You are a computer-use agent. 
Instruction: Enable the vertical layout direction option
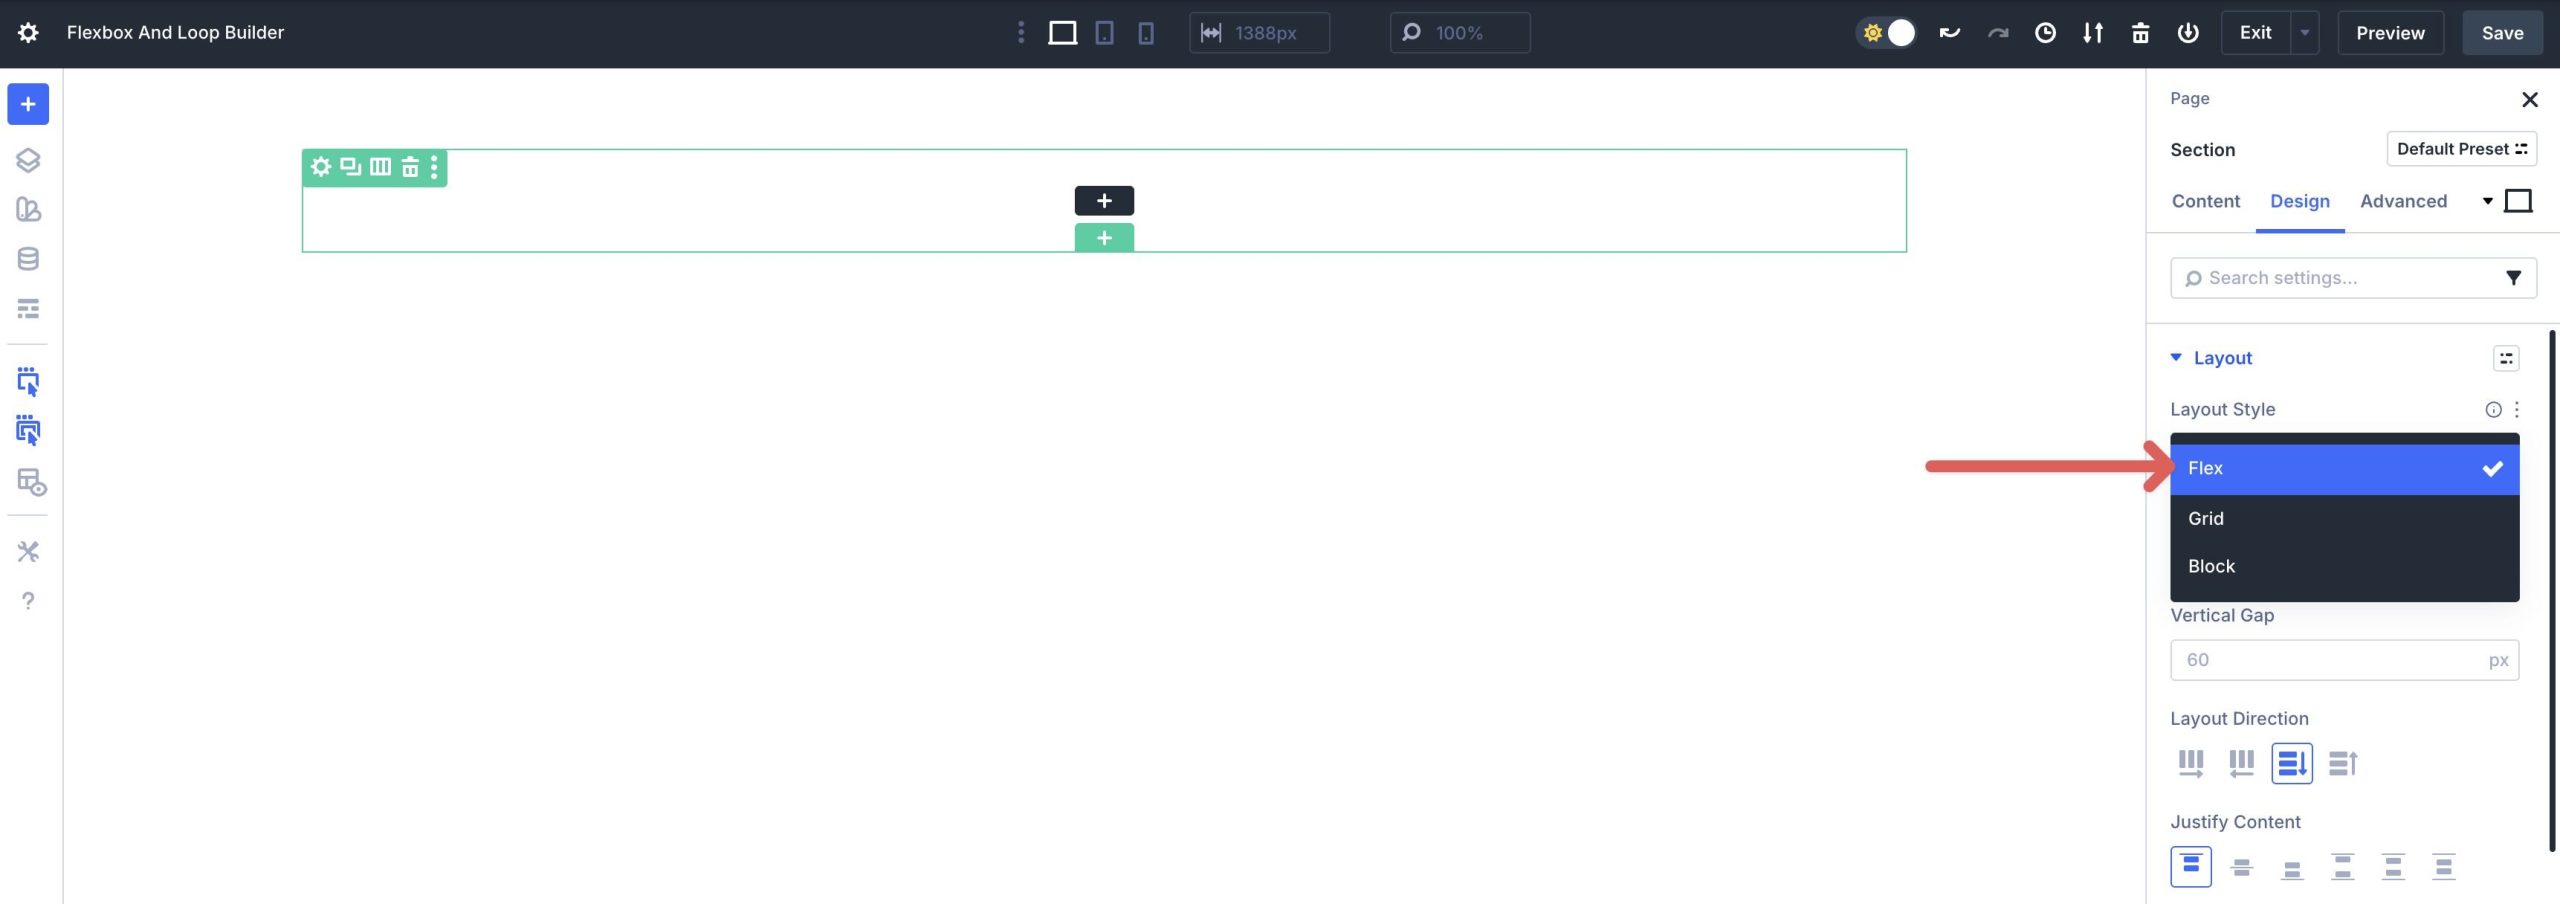[2292, 763]
